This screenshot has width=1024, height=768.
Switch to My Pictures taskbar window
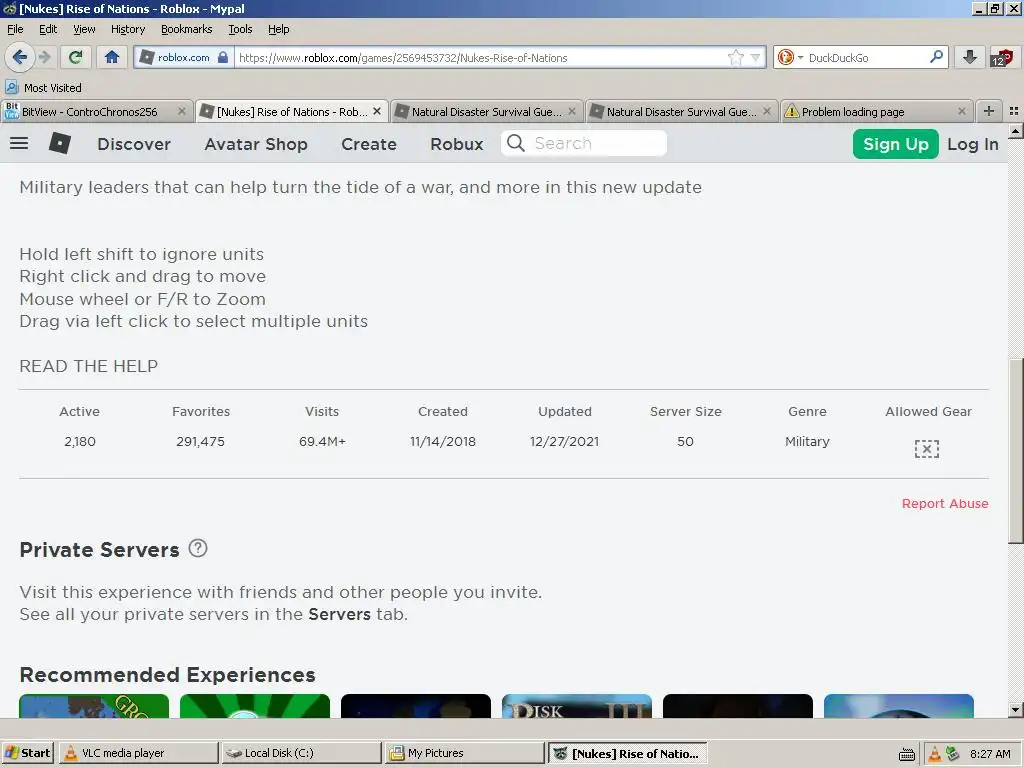pyautogui.click(x=464, y=753)
